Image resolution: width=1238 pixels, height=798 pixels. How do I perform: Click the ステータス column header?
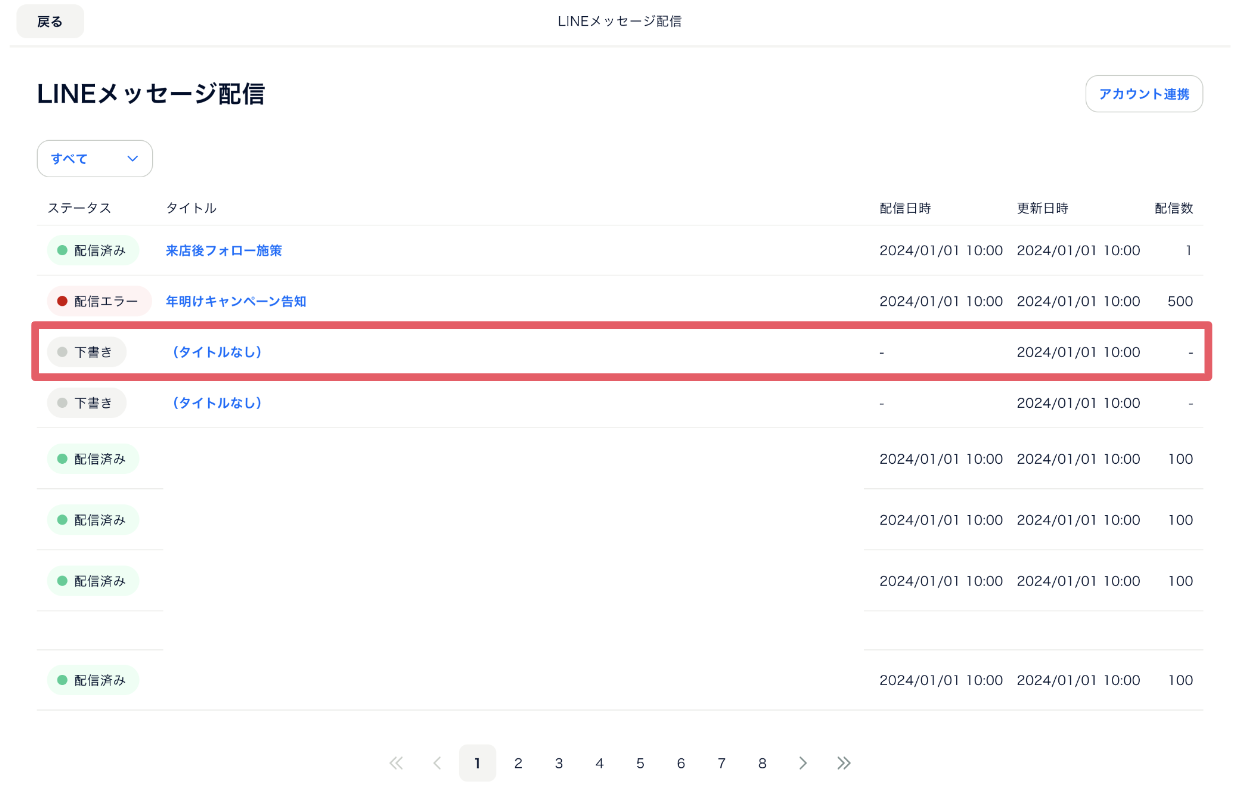[79, 208]
